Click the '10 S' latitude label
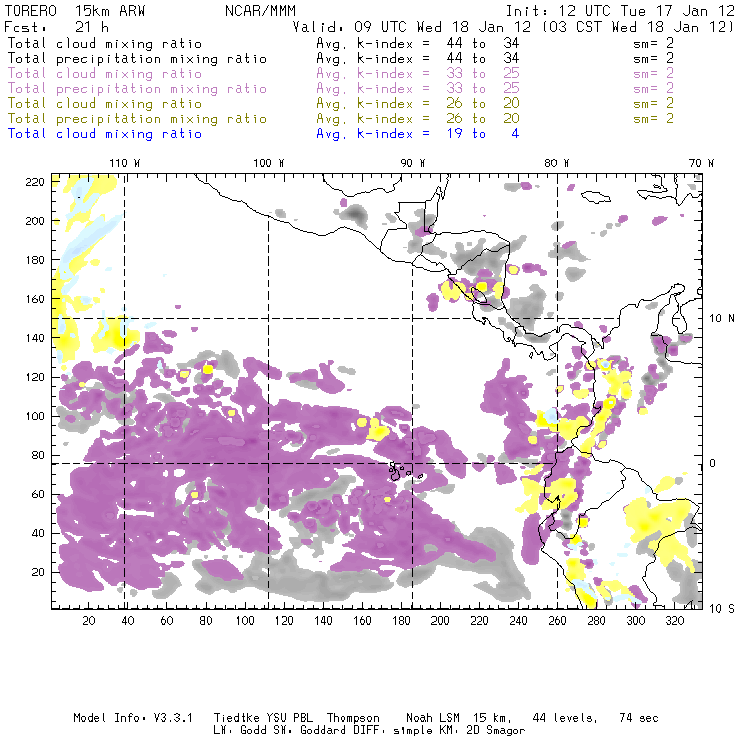740x740 pixels. tap(722, 609)
